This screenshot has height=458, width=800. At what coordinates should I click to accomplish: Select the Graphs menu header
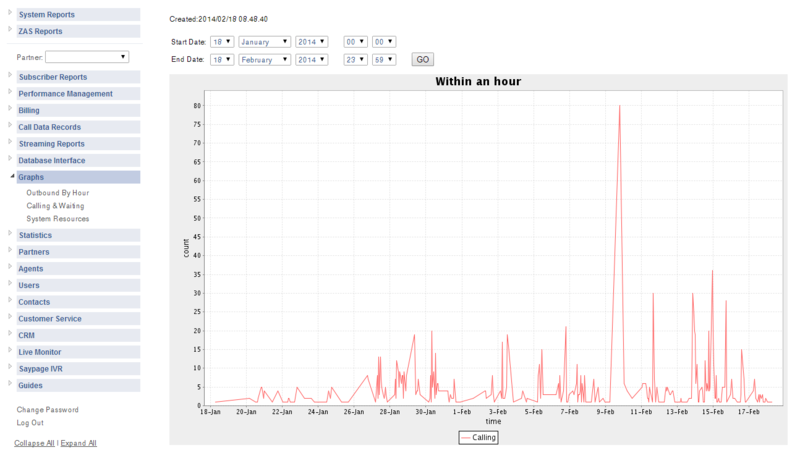(x=78, y=177)
